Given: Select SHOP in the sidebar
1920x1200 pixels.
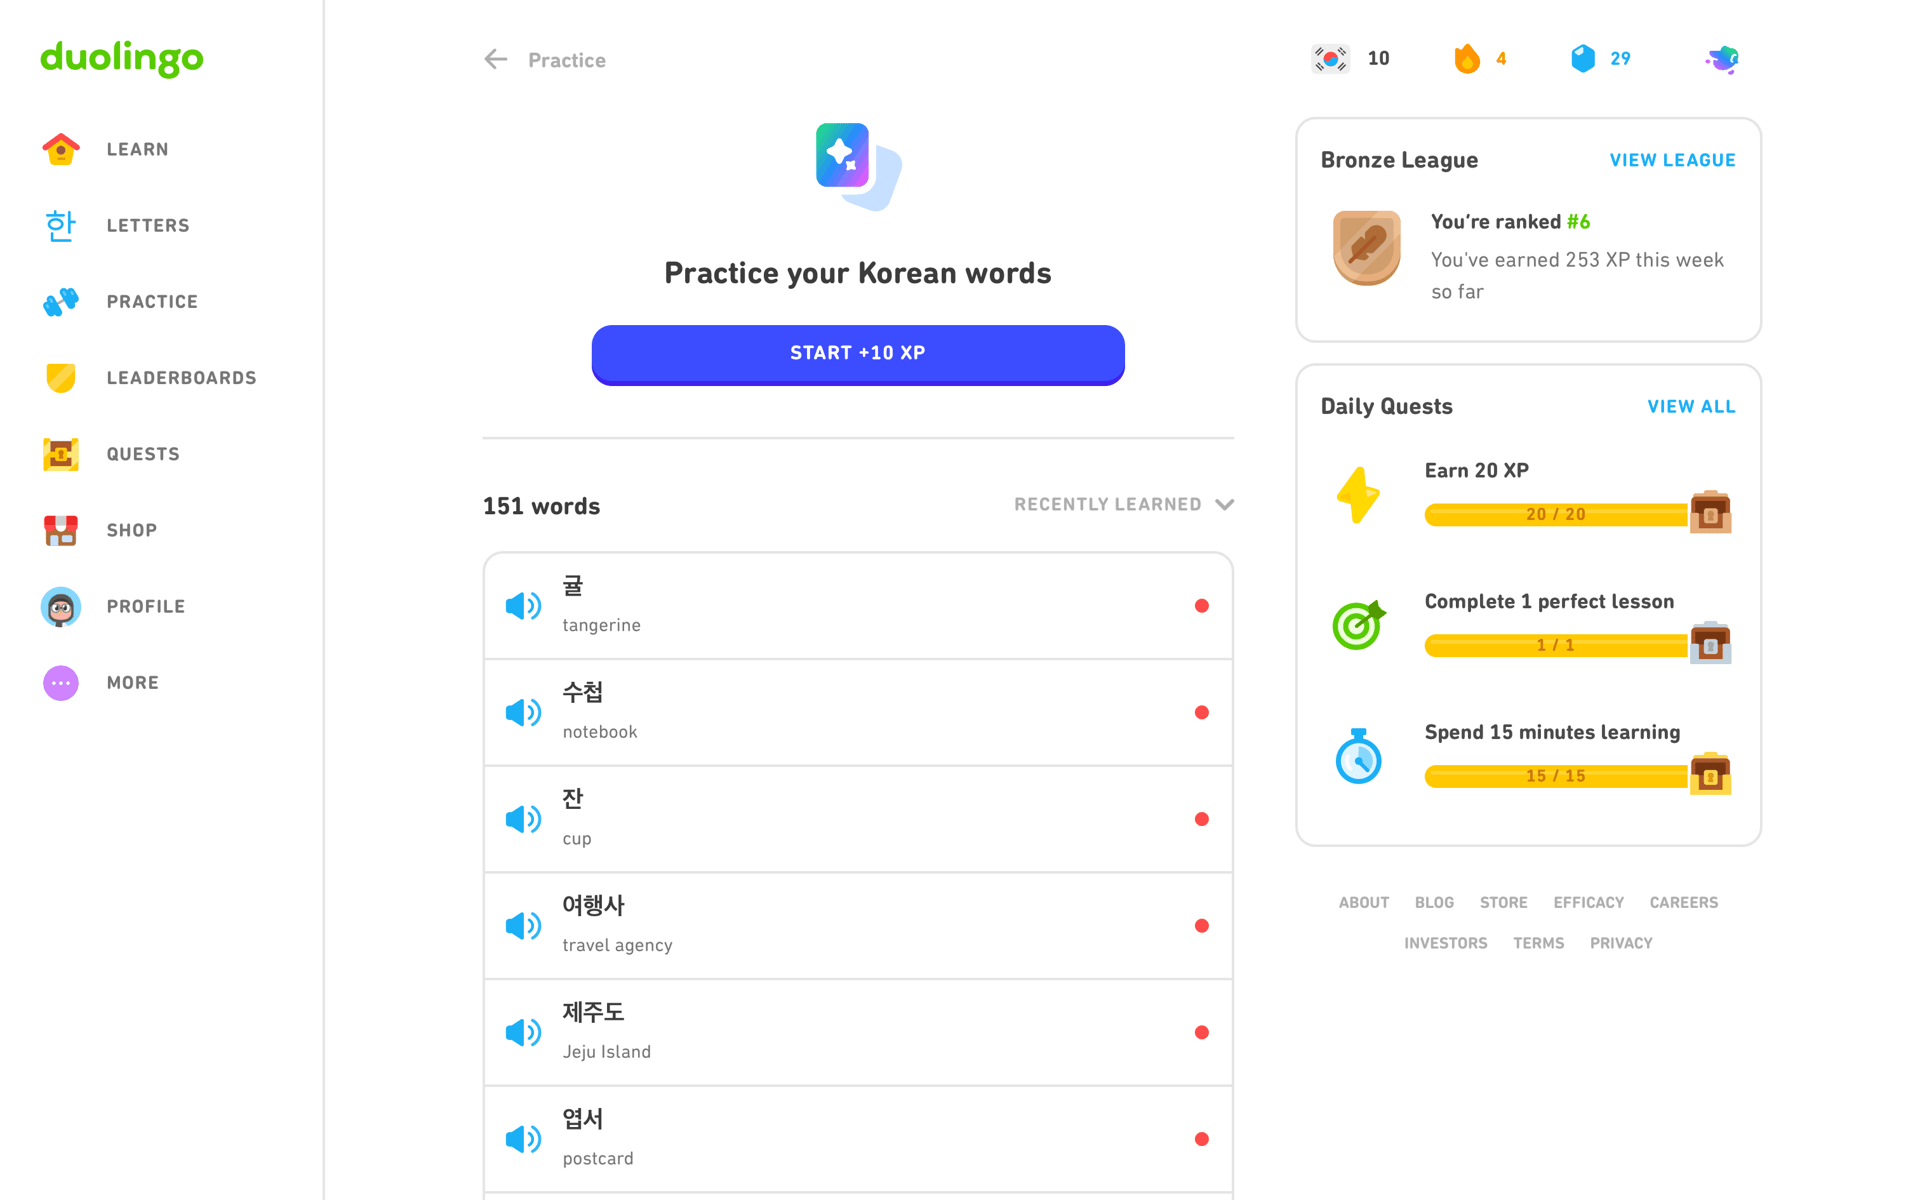Looking at the screenshot, I should pyautogui.click(x=132, y=530).
